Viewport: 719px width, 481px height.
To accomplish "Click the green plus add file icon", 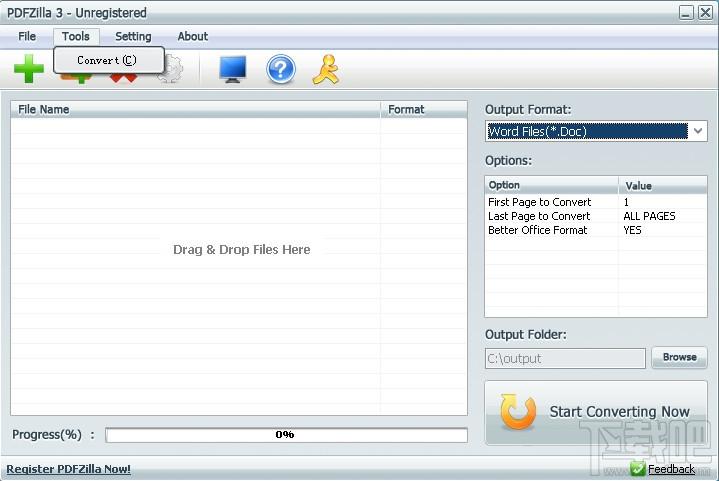I will click(x=29, y=69).
